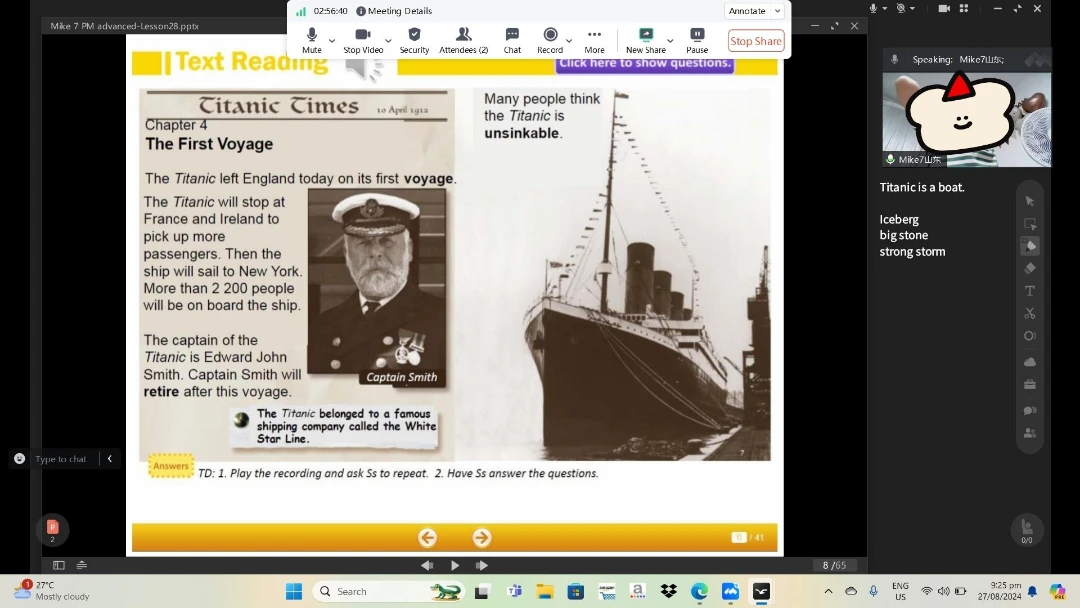Open audio options arrow beside Mute
This screenshot has width=1080, height=608.
332,41
